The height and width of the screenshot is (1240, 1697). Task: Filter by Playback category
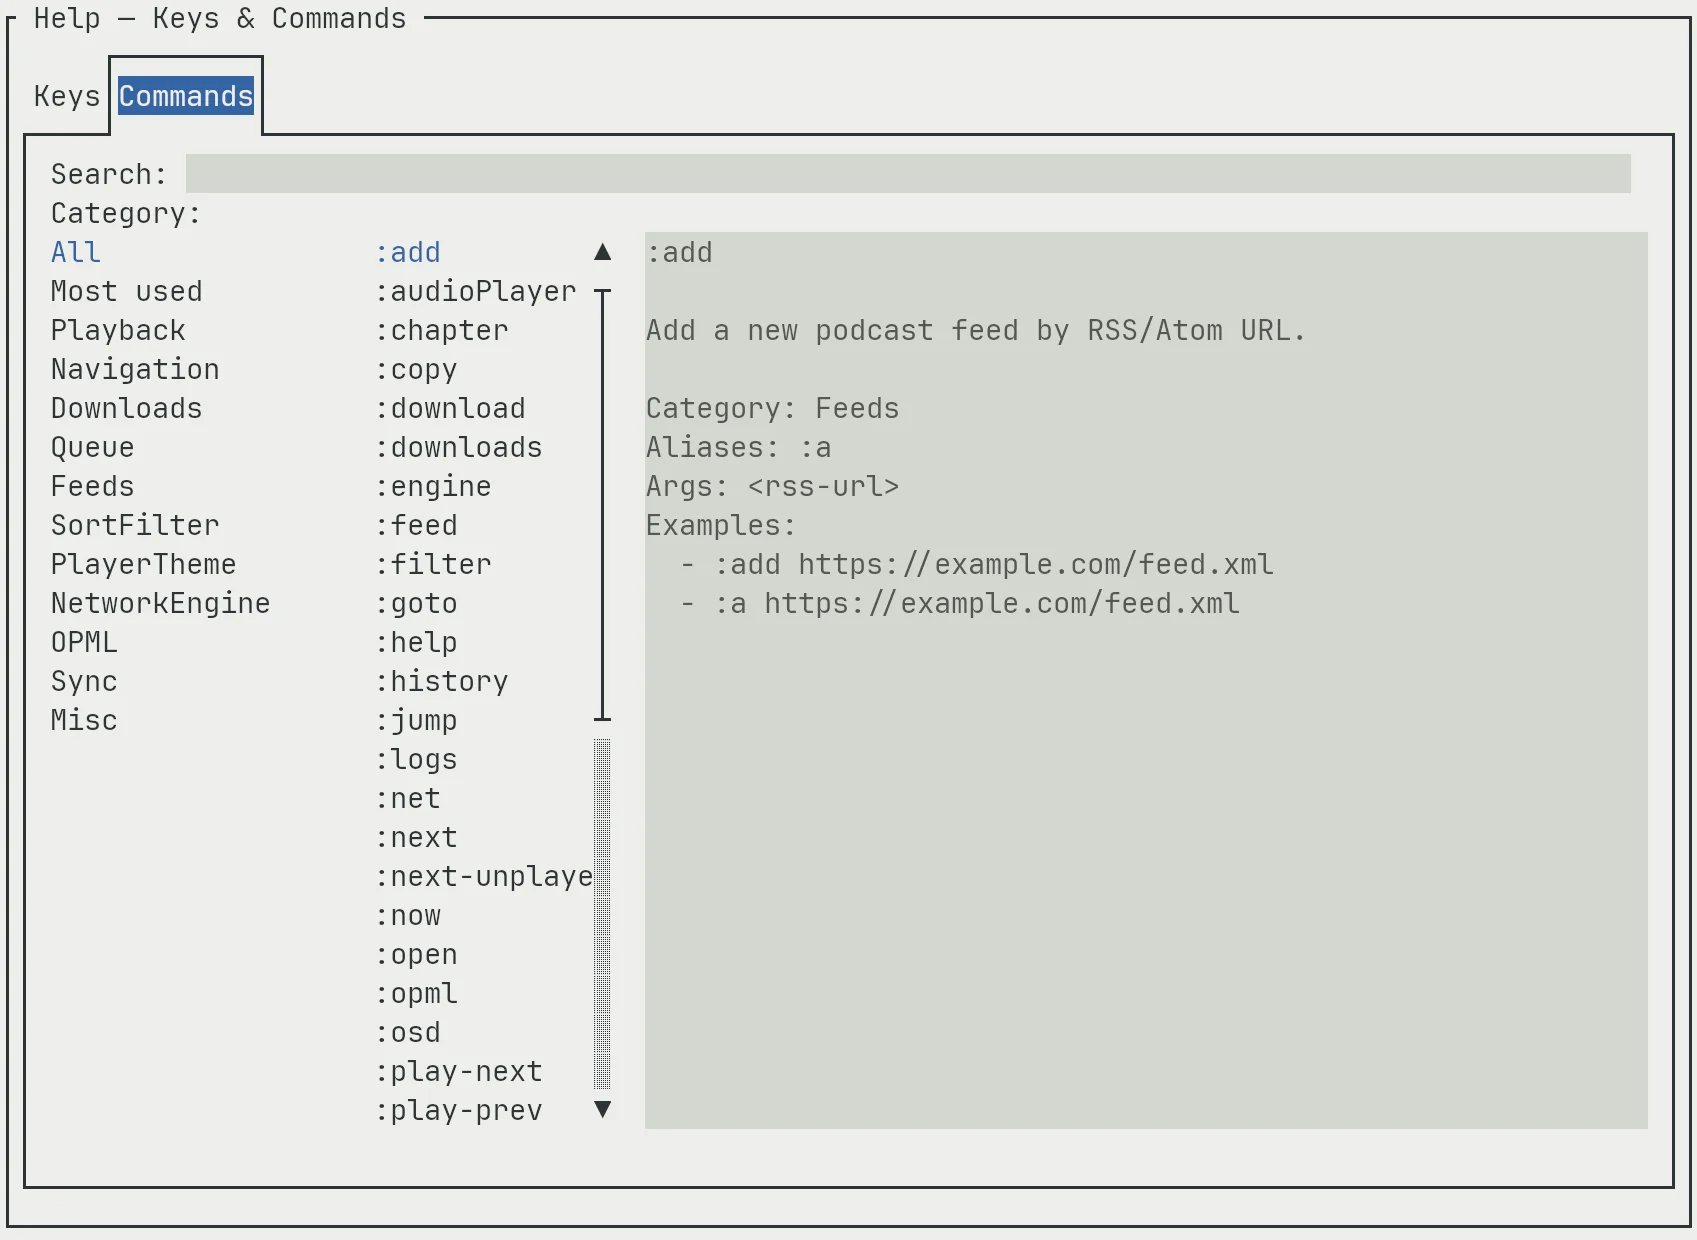(x=118, y=330)
